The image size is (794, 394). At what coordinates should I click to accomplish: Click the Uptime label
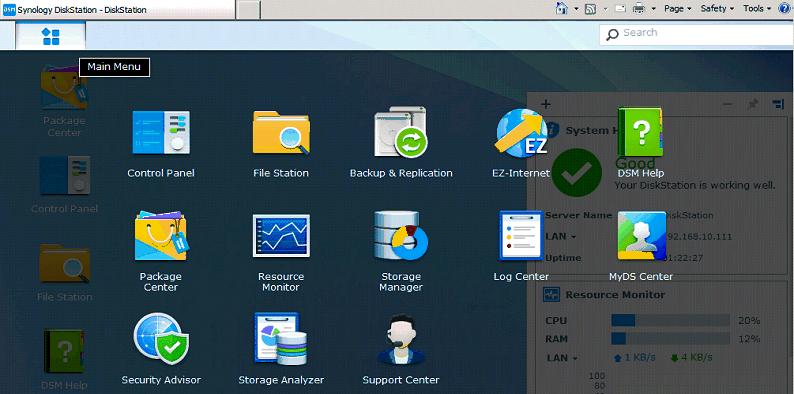coord(563,258)
